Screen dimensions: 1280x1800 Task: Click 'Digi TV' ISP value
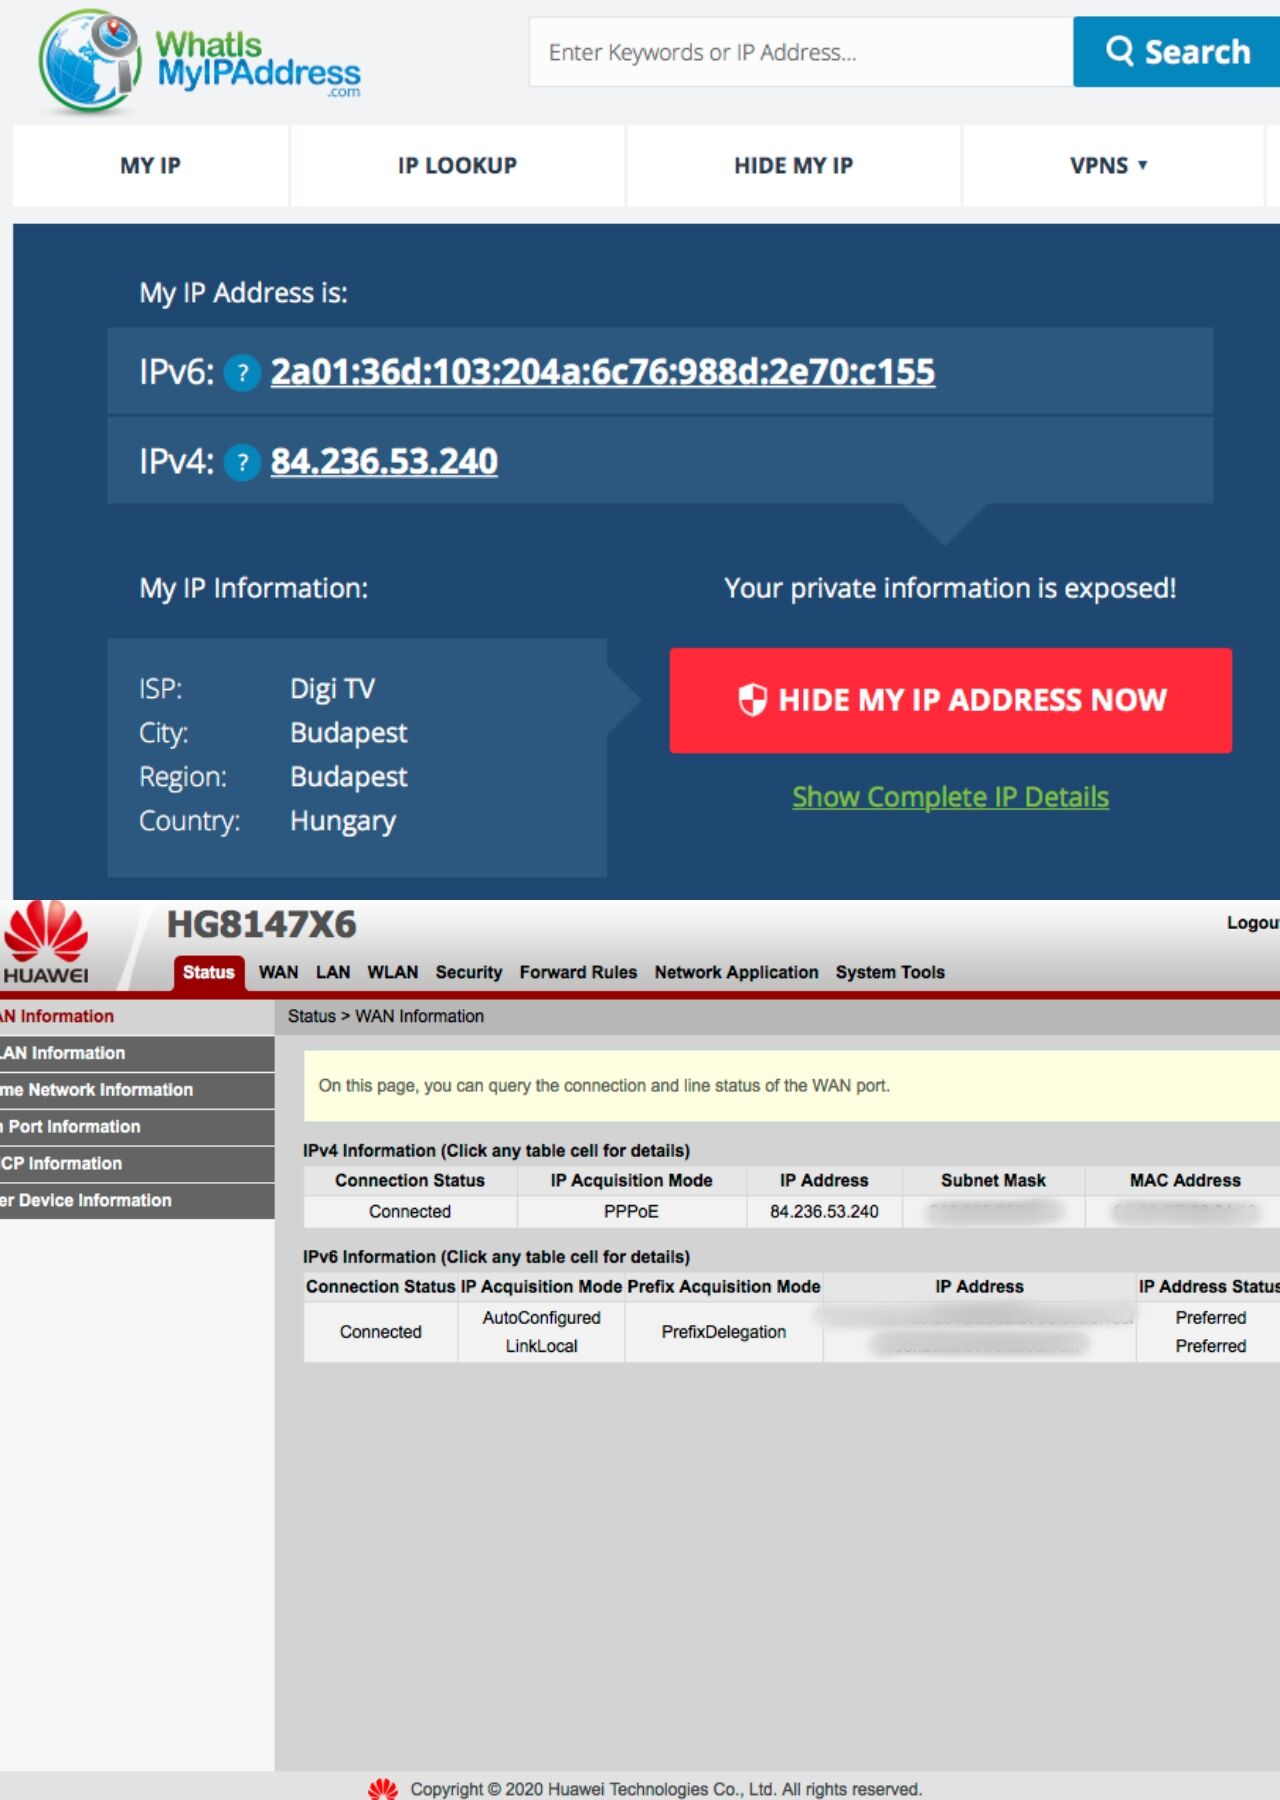pyautogui.click(x=332, y=688)
